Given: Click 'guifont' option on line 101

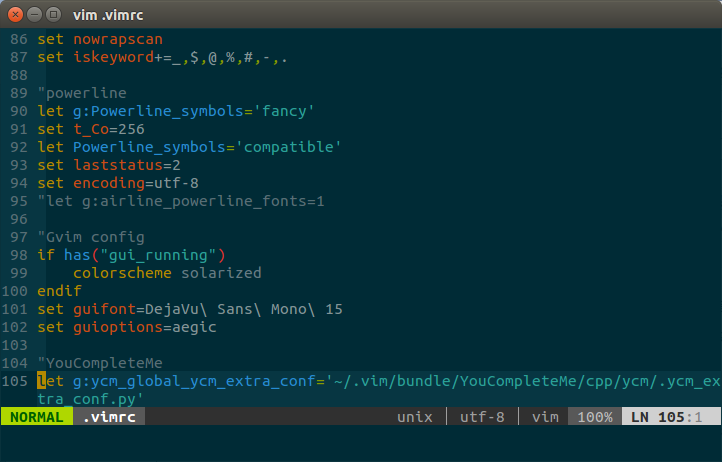Looking at the screenshot, I should (x=105, y=309).
